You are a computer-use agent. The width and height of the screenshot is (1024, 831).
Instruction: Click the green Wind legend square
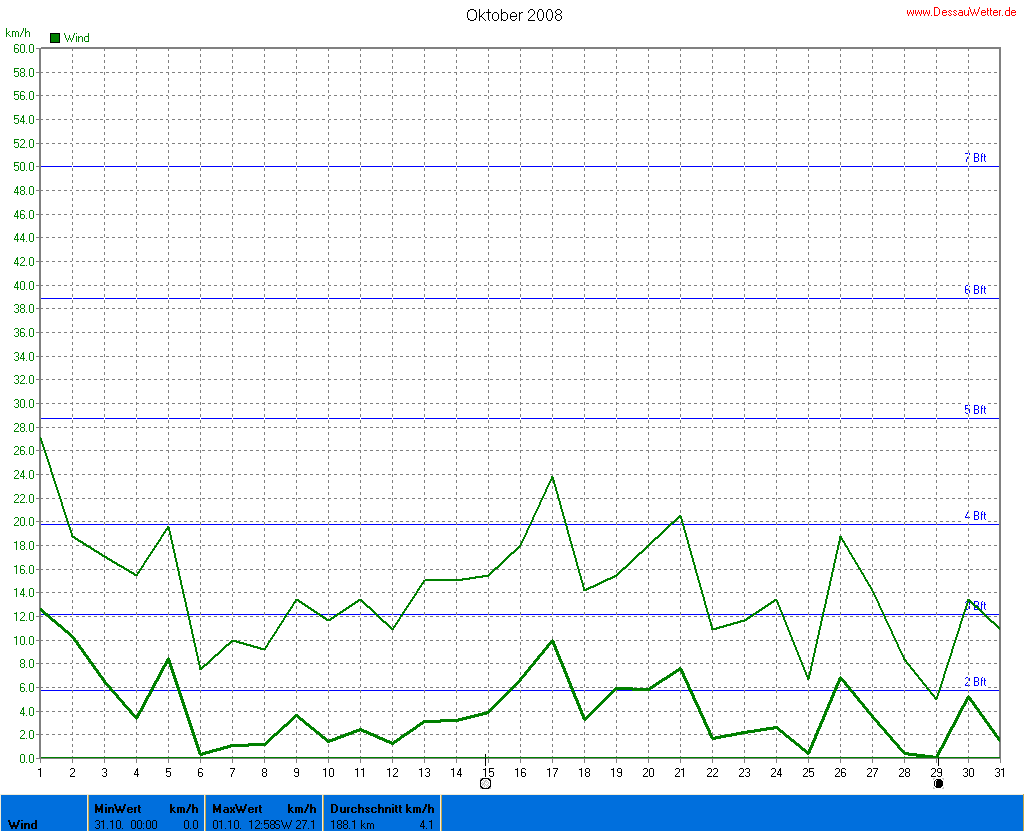[55, 38]
